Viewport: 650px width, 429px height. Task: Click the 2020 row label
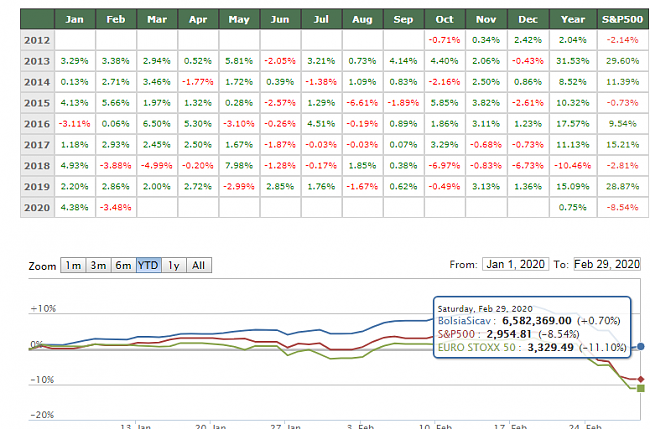click(x=37, y=208)
